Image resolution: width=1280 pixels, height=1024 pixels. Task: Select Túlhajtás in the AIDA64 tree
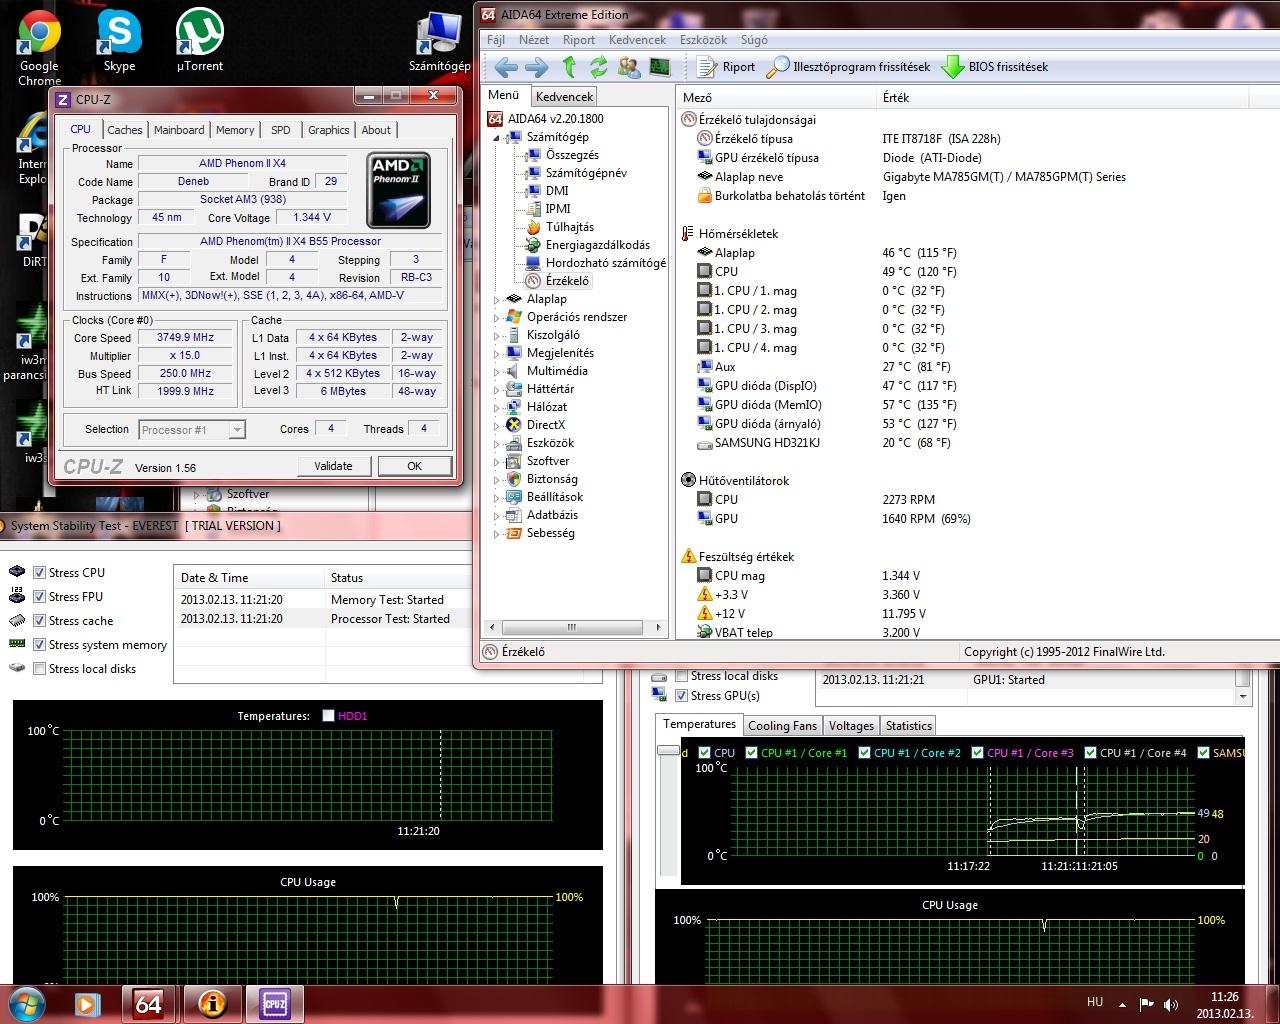570,227
